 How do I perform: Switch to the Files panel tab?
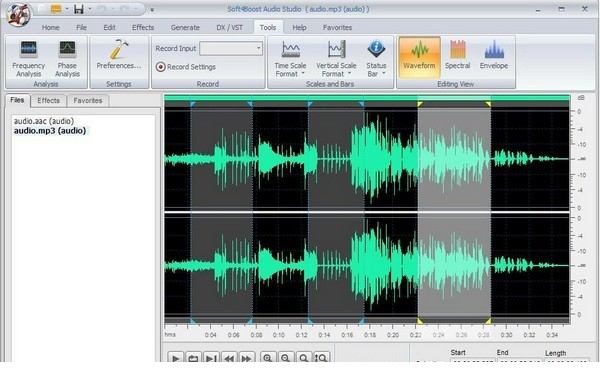click(x=17, y=100)
